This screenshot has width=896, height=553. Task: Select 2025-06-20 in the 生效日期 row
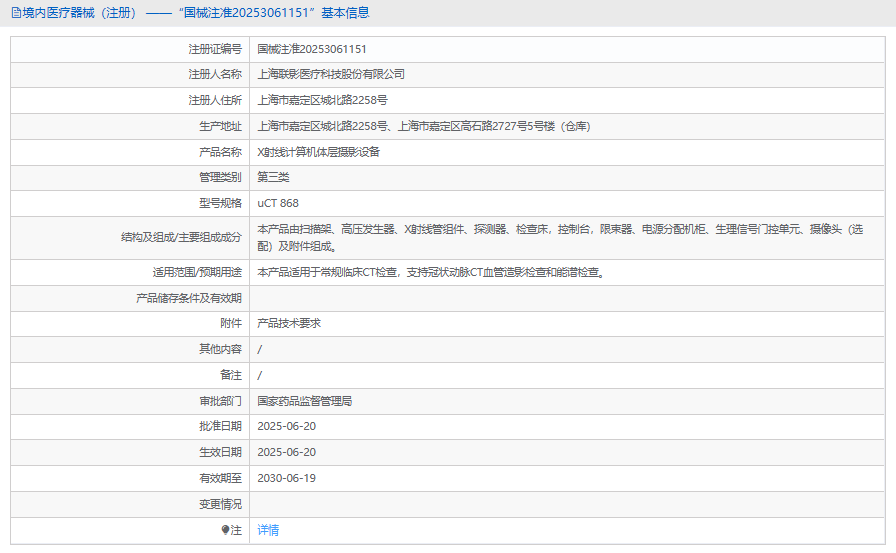286,452
